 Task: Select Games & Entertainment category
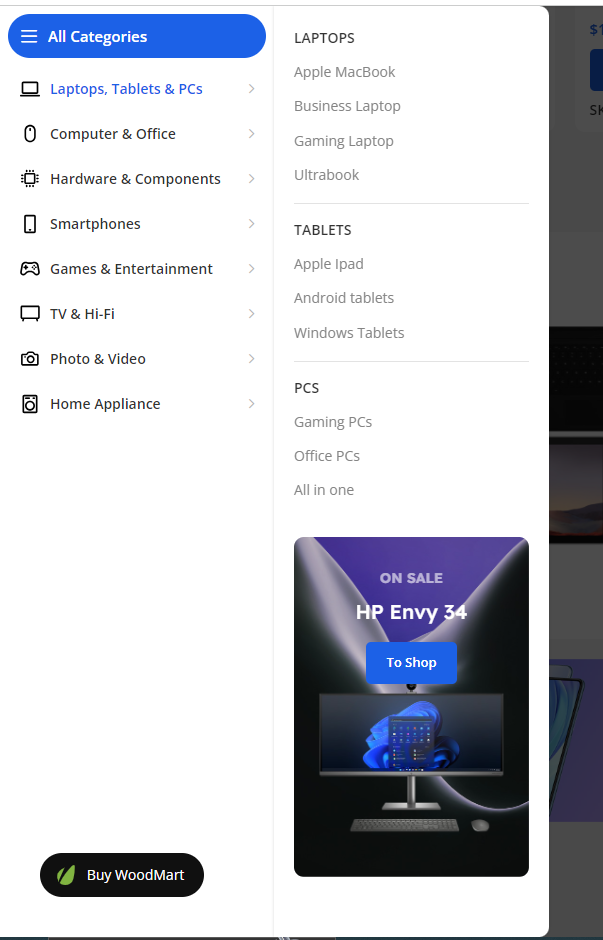tap(137, 269)
